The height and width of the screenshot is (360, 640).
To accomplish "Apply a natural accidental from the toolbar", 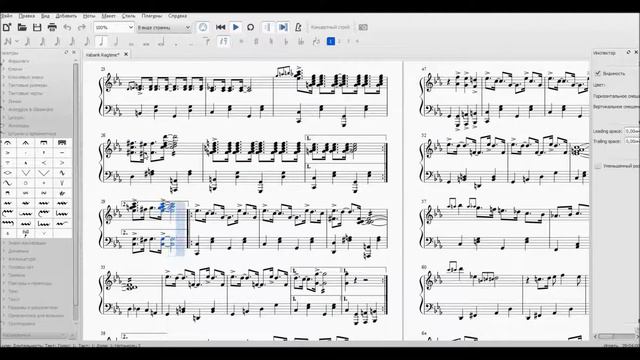I will 271,41.
